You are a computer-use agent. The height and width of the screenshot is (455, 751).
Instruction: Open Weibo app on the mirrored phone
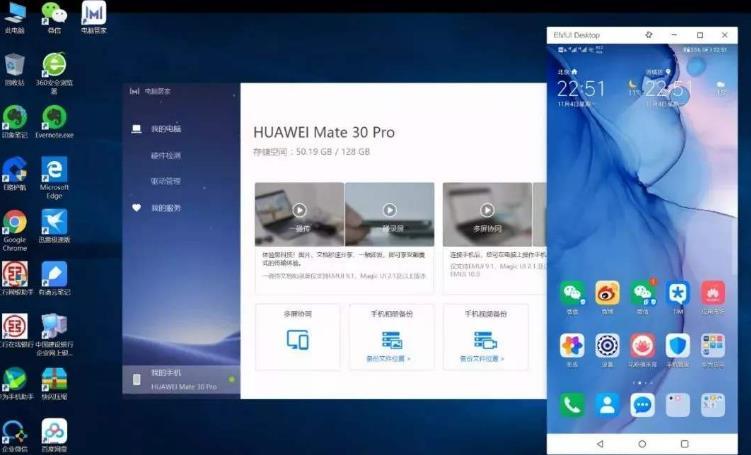click(607, 293)
